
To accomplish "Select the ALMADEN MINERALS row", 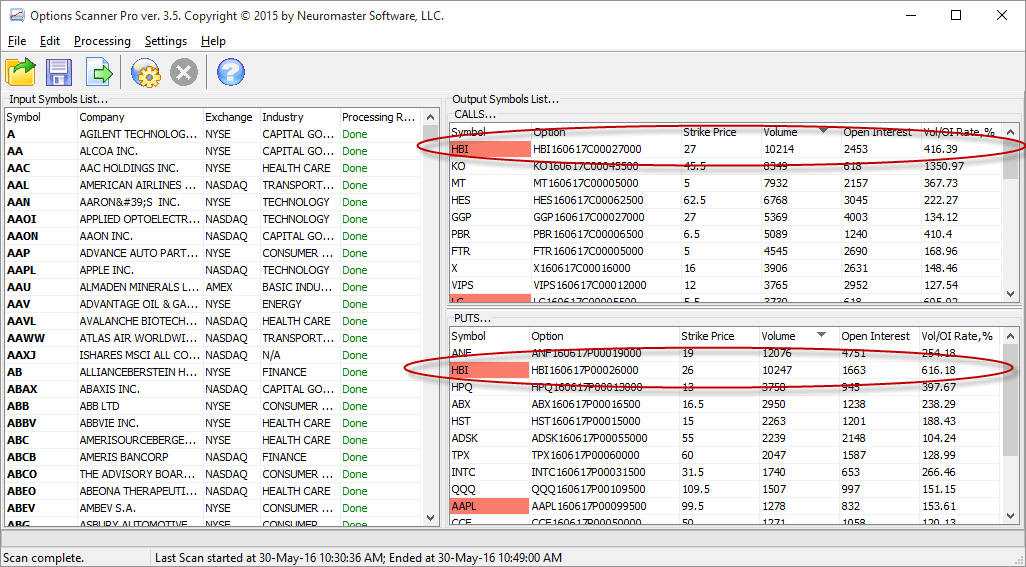I will coord(213,287).
